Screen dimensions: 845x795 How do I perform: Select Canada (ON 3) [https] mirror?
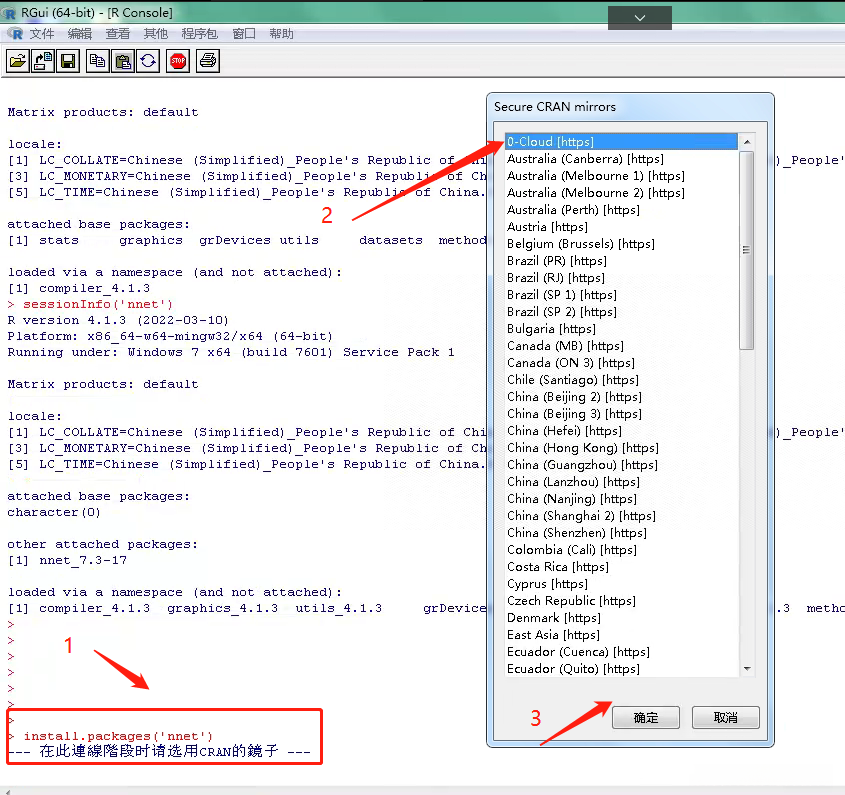coord(621,363)
